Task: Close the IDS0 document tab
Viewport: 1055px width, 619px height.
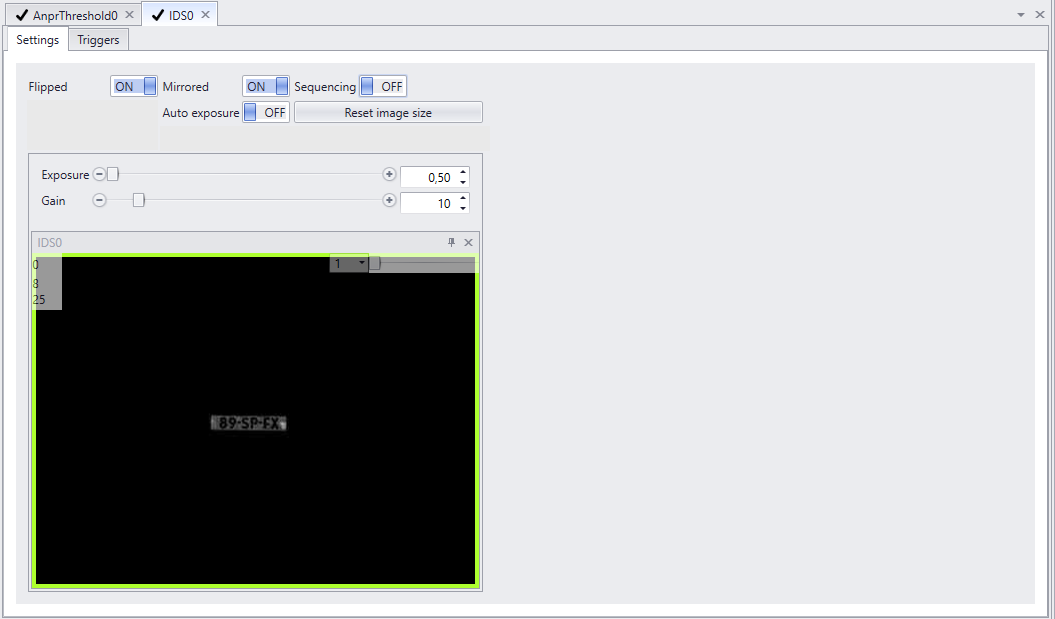Action: pyautogui.click(x=205, y=14)
